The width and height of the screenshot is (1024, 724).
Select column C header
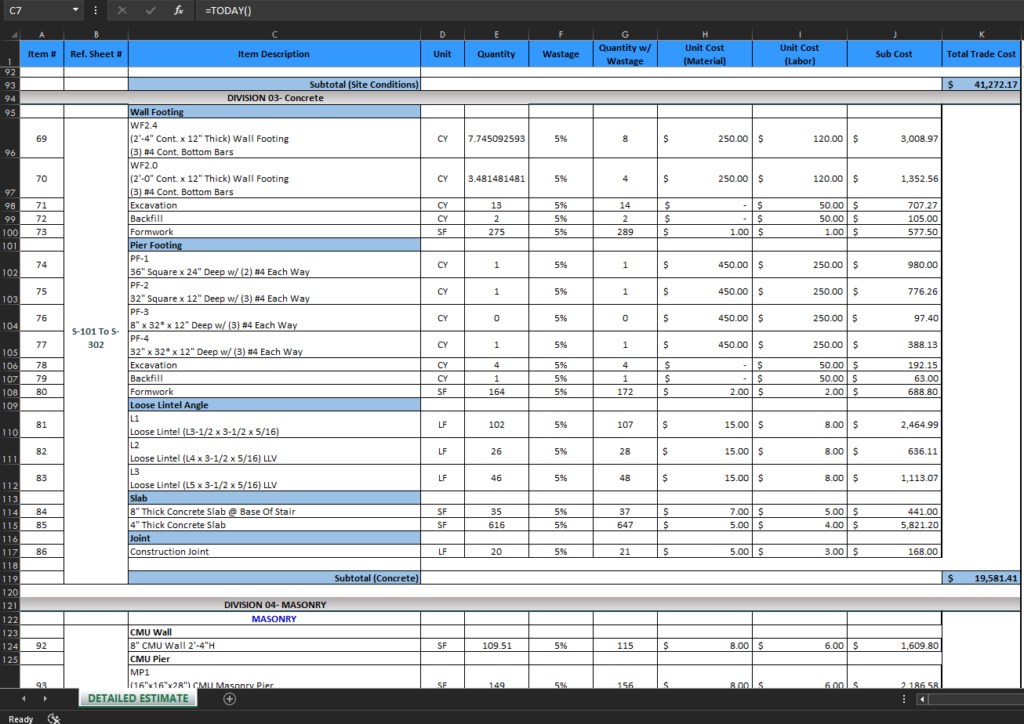click(x=273, y=34)
